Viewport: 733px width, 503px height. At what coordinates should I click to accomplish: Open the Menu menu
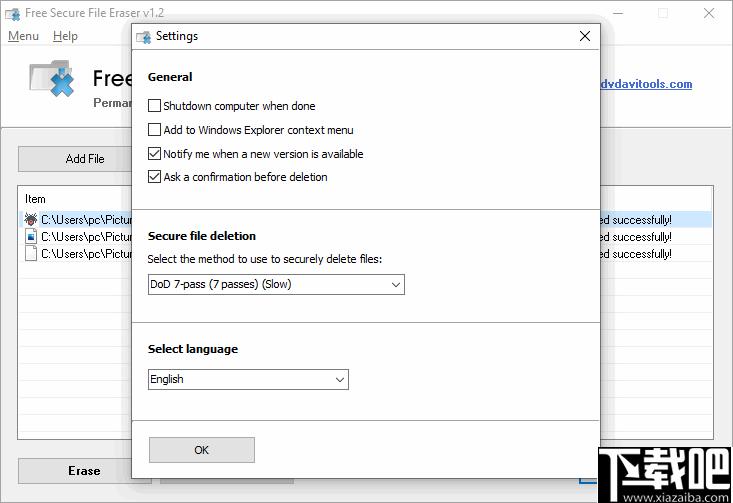[x=23, y=36]
